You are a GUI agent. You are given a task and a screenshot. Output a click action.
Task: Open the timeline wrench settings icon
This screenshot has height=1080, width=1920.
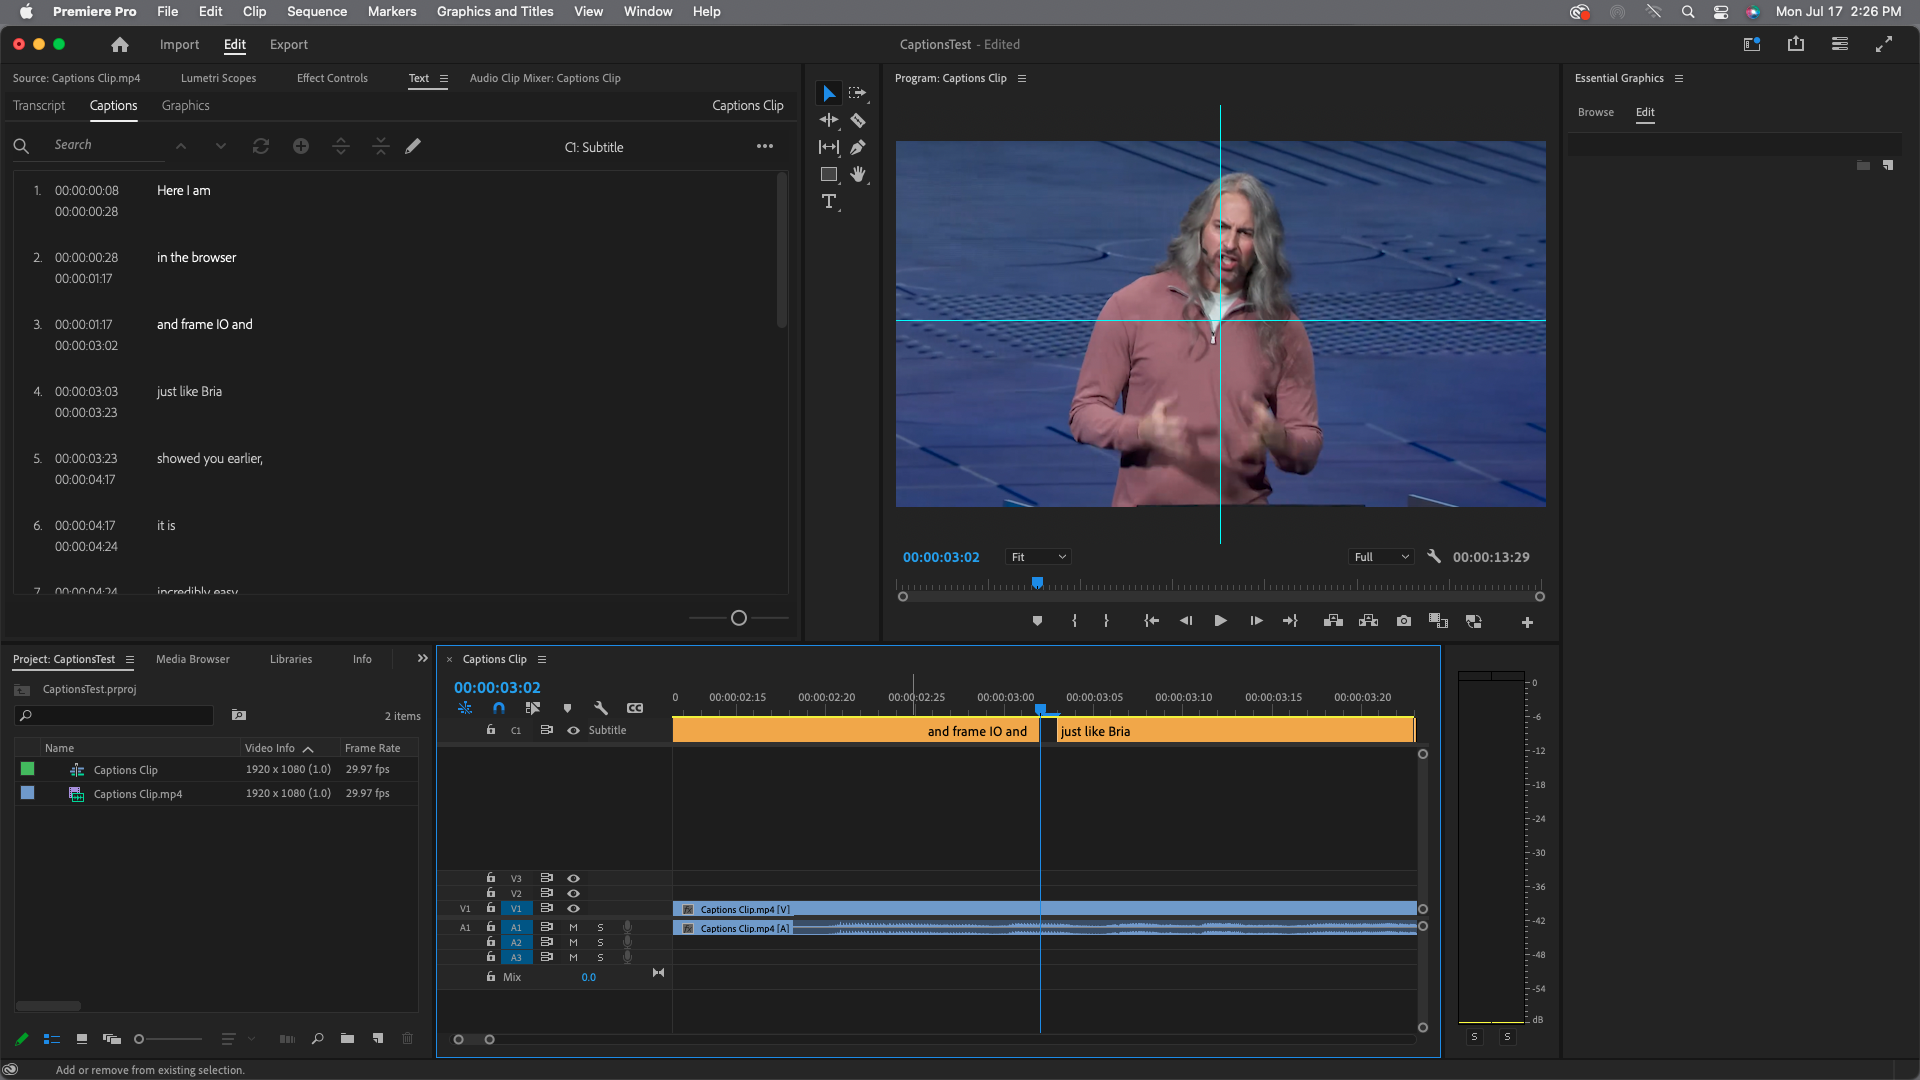(x=601, y=707)
